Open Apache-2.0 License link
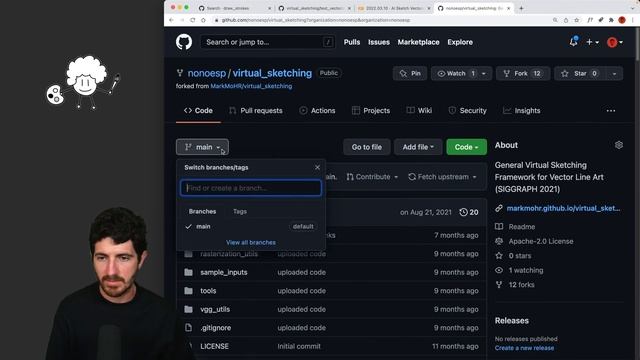Screen dimensions: 640x360 click(541, 241)
